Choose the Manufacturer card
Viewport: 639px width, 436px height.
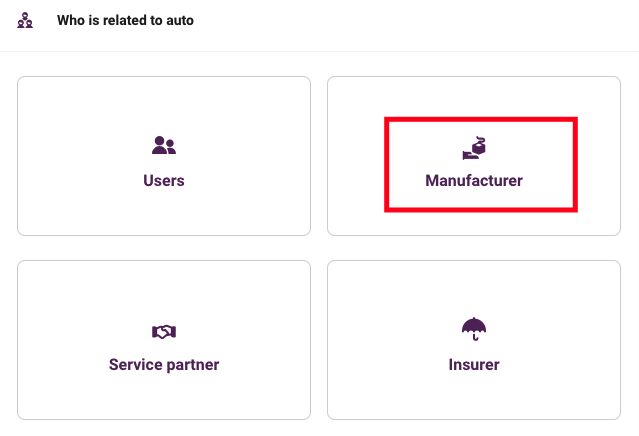(474, 156)
